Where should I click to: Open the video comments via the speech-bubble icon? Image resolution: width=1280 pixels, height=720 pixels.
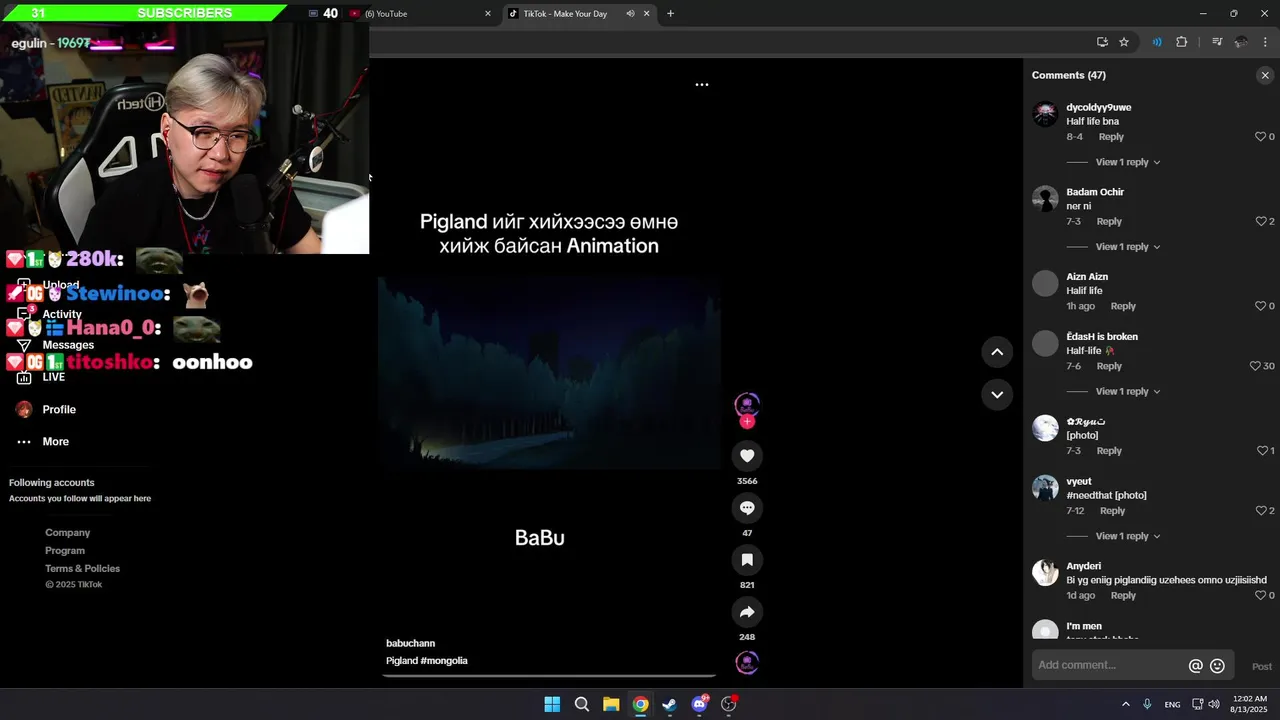(747, 508)
